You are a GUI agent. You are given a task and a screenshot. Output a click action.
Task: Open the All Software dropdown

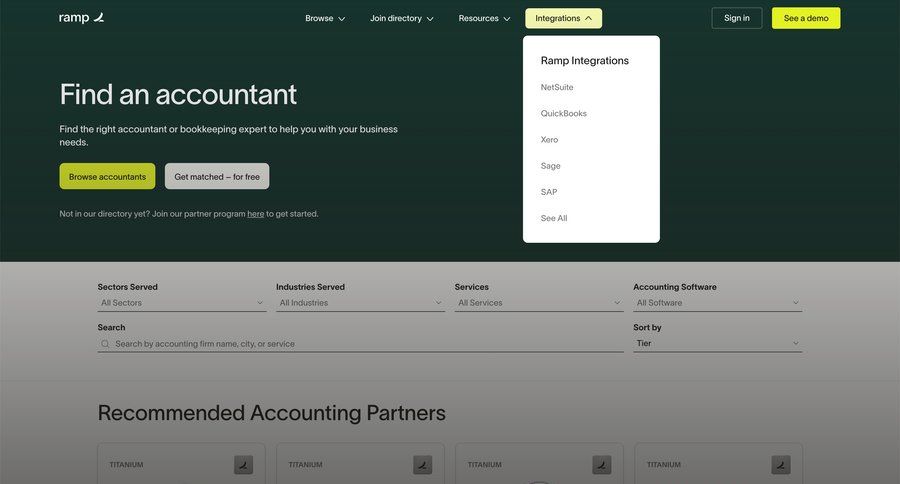tap(717, 303)
